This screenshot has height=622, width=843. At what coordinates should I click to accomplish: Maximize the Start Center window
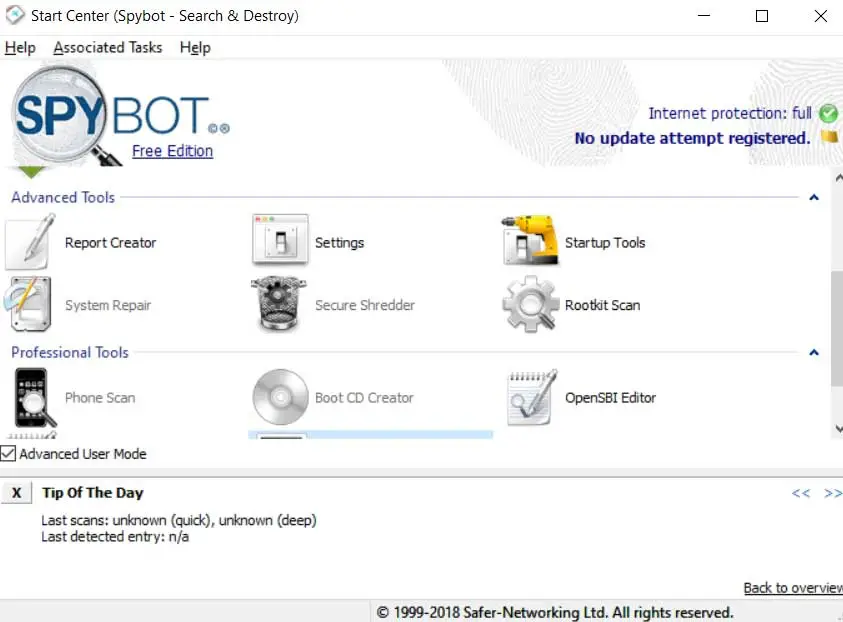click(x=761, y=16)
